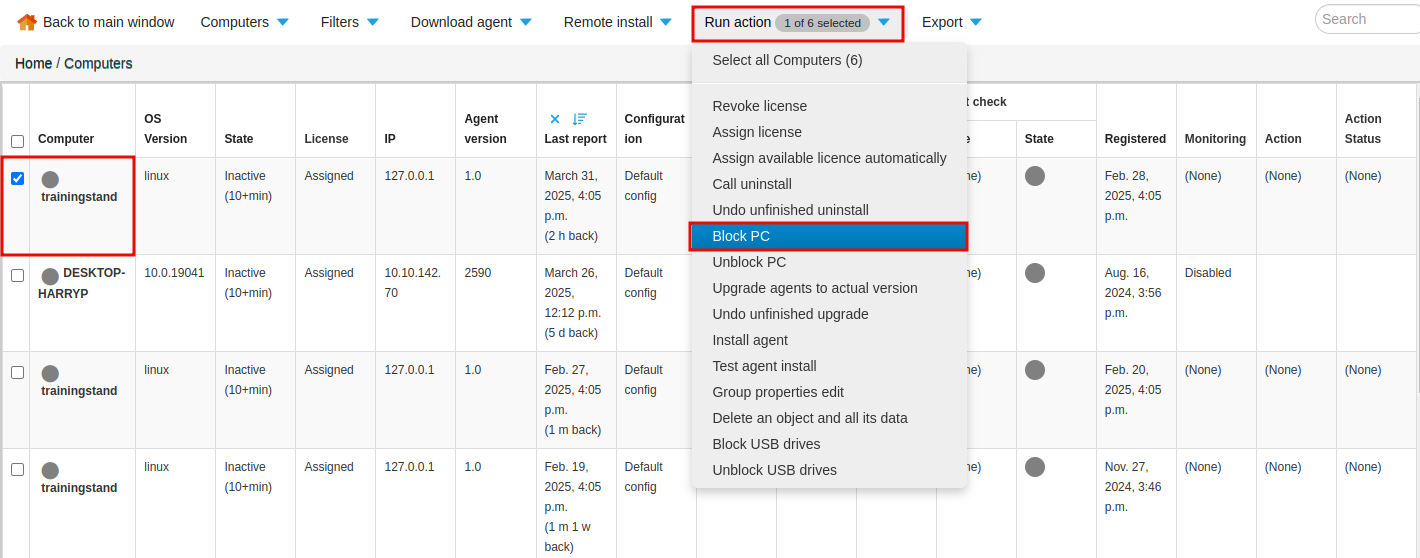The width and height of the screenshot is (1420, 558).
Task: Click the State circle in the DESKTOP-HARRYP row
Action: (1035, 273)
